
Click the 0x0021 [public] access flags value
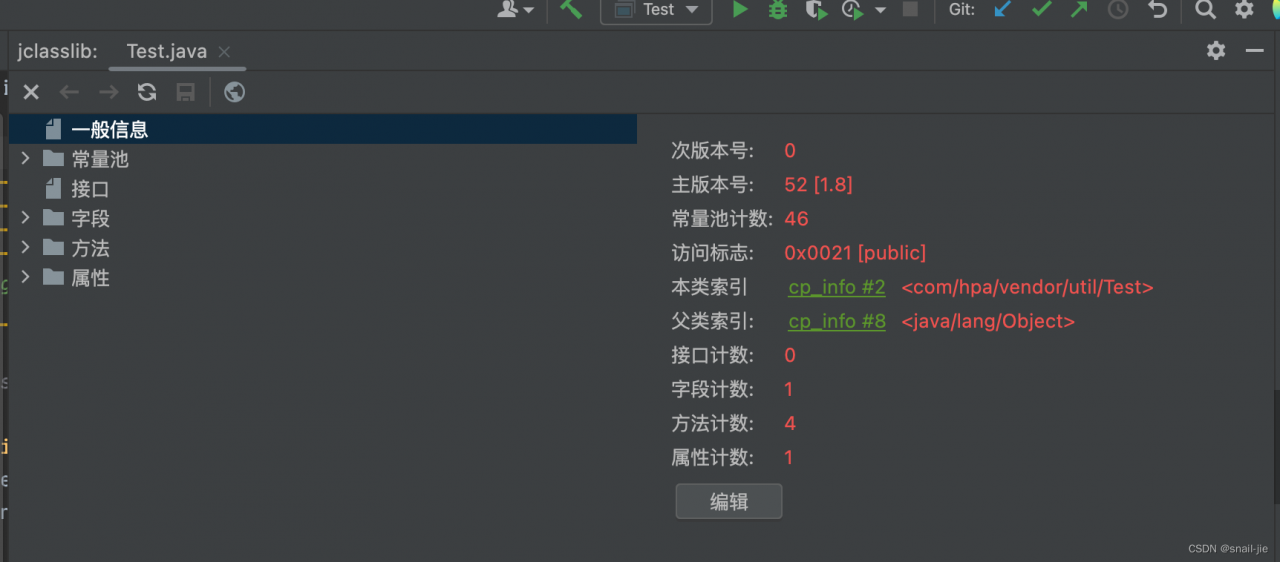[856, 253]
